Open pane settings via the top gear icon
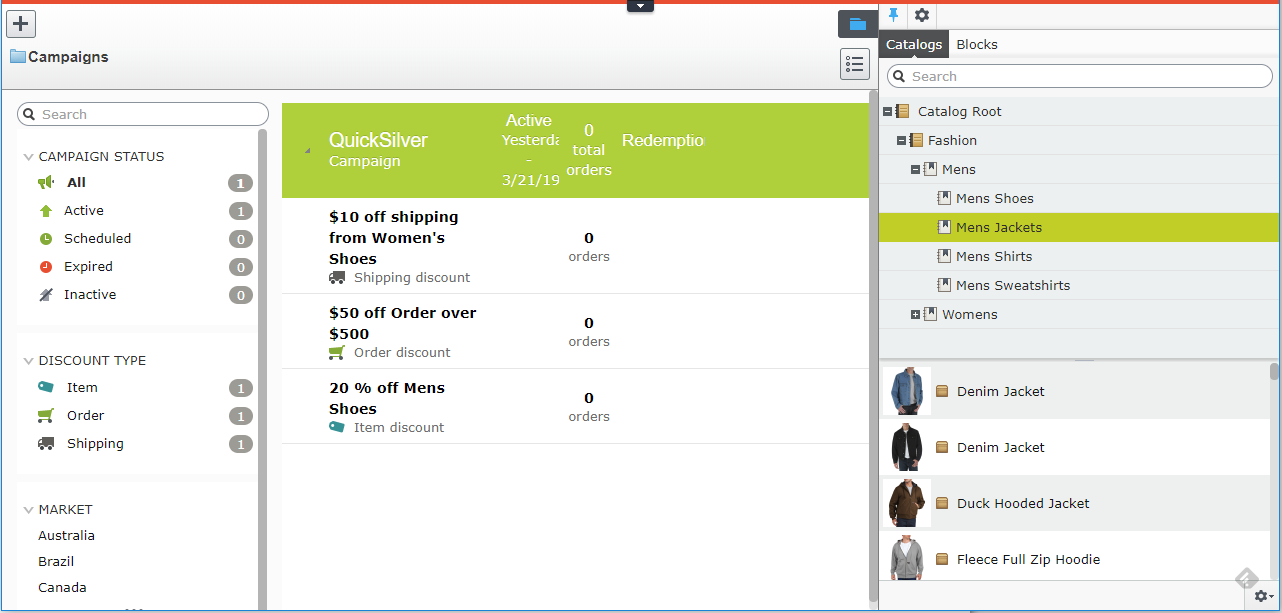Viewport: 1282px width, 613px height. tap(922, 15)
